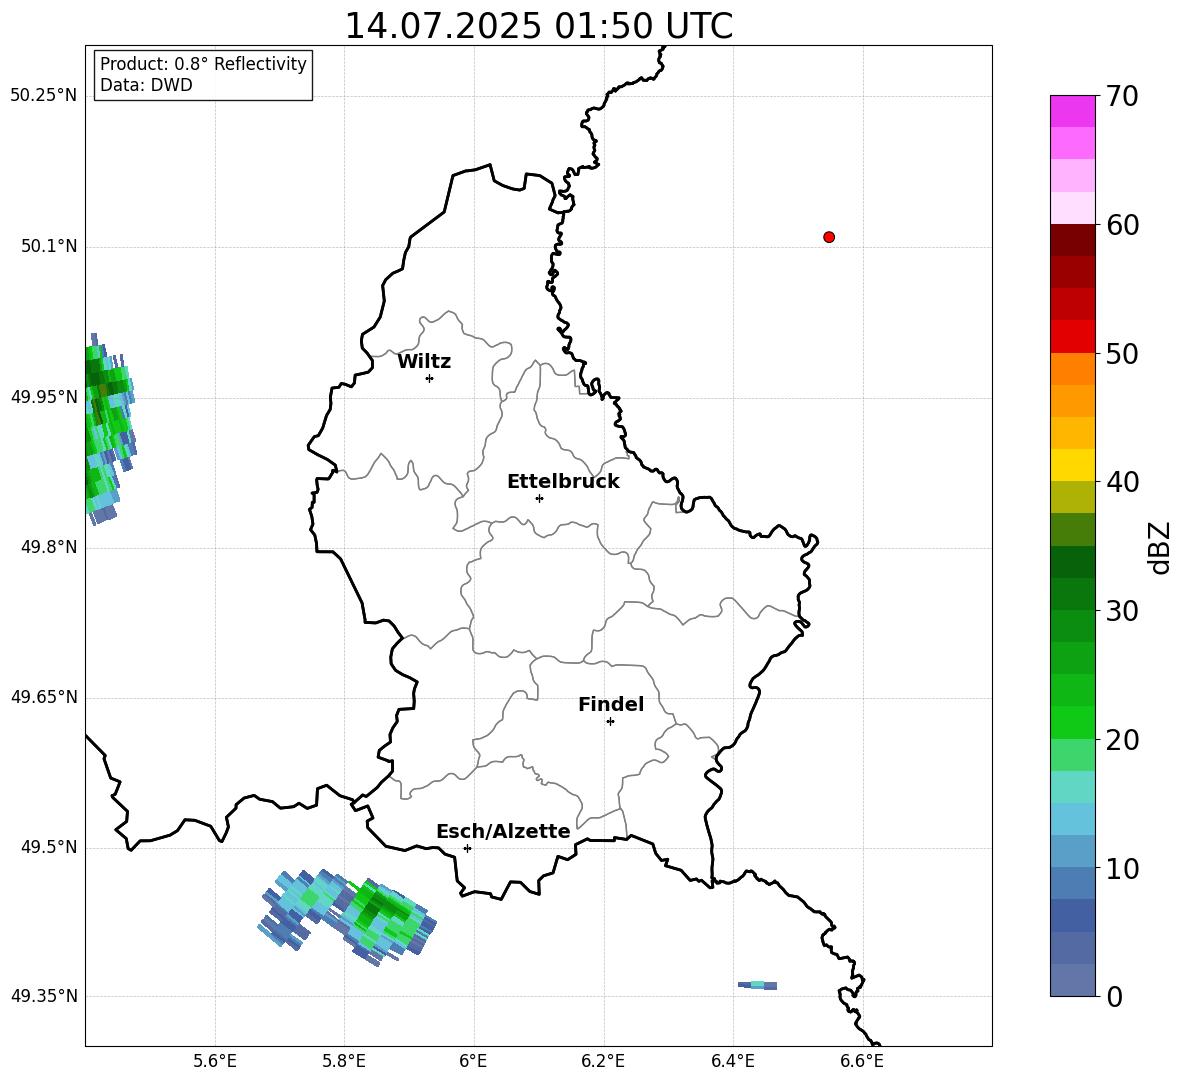Click the magenta top colorbar segment
The image size is (1184, 1081).
(1072, 112)
